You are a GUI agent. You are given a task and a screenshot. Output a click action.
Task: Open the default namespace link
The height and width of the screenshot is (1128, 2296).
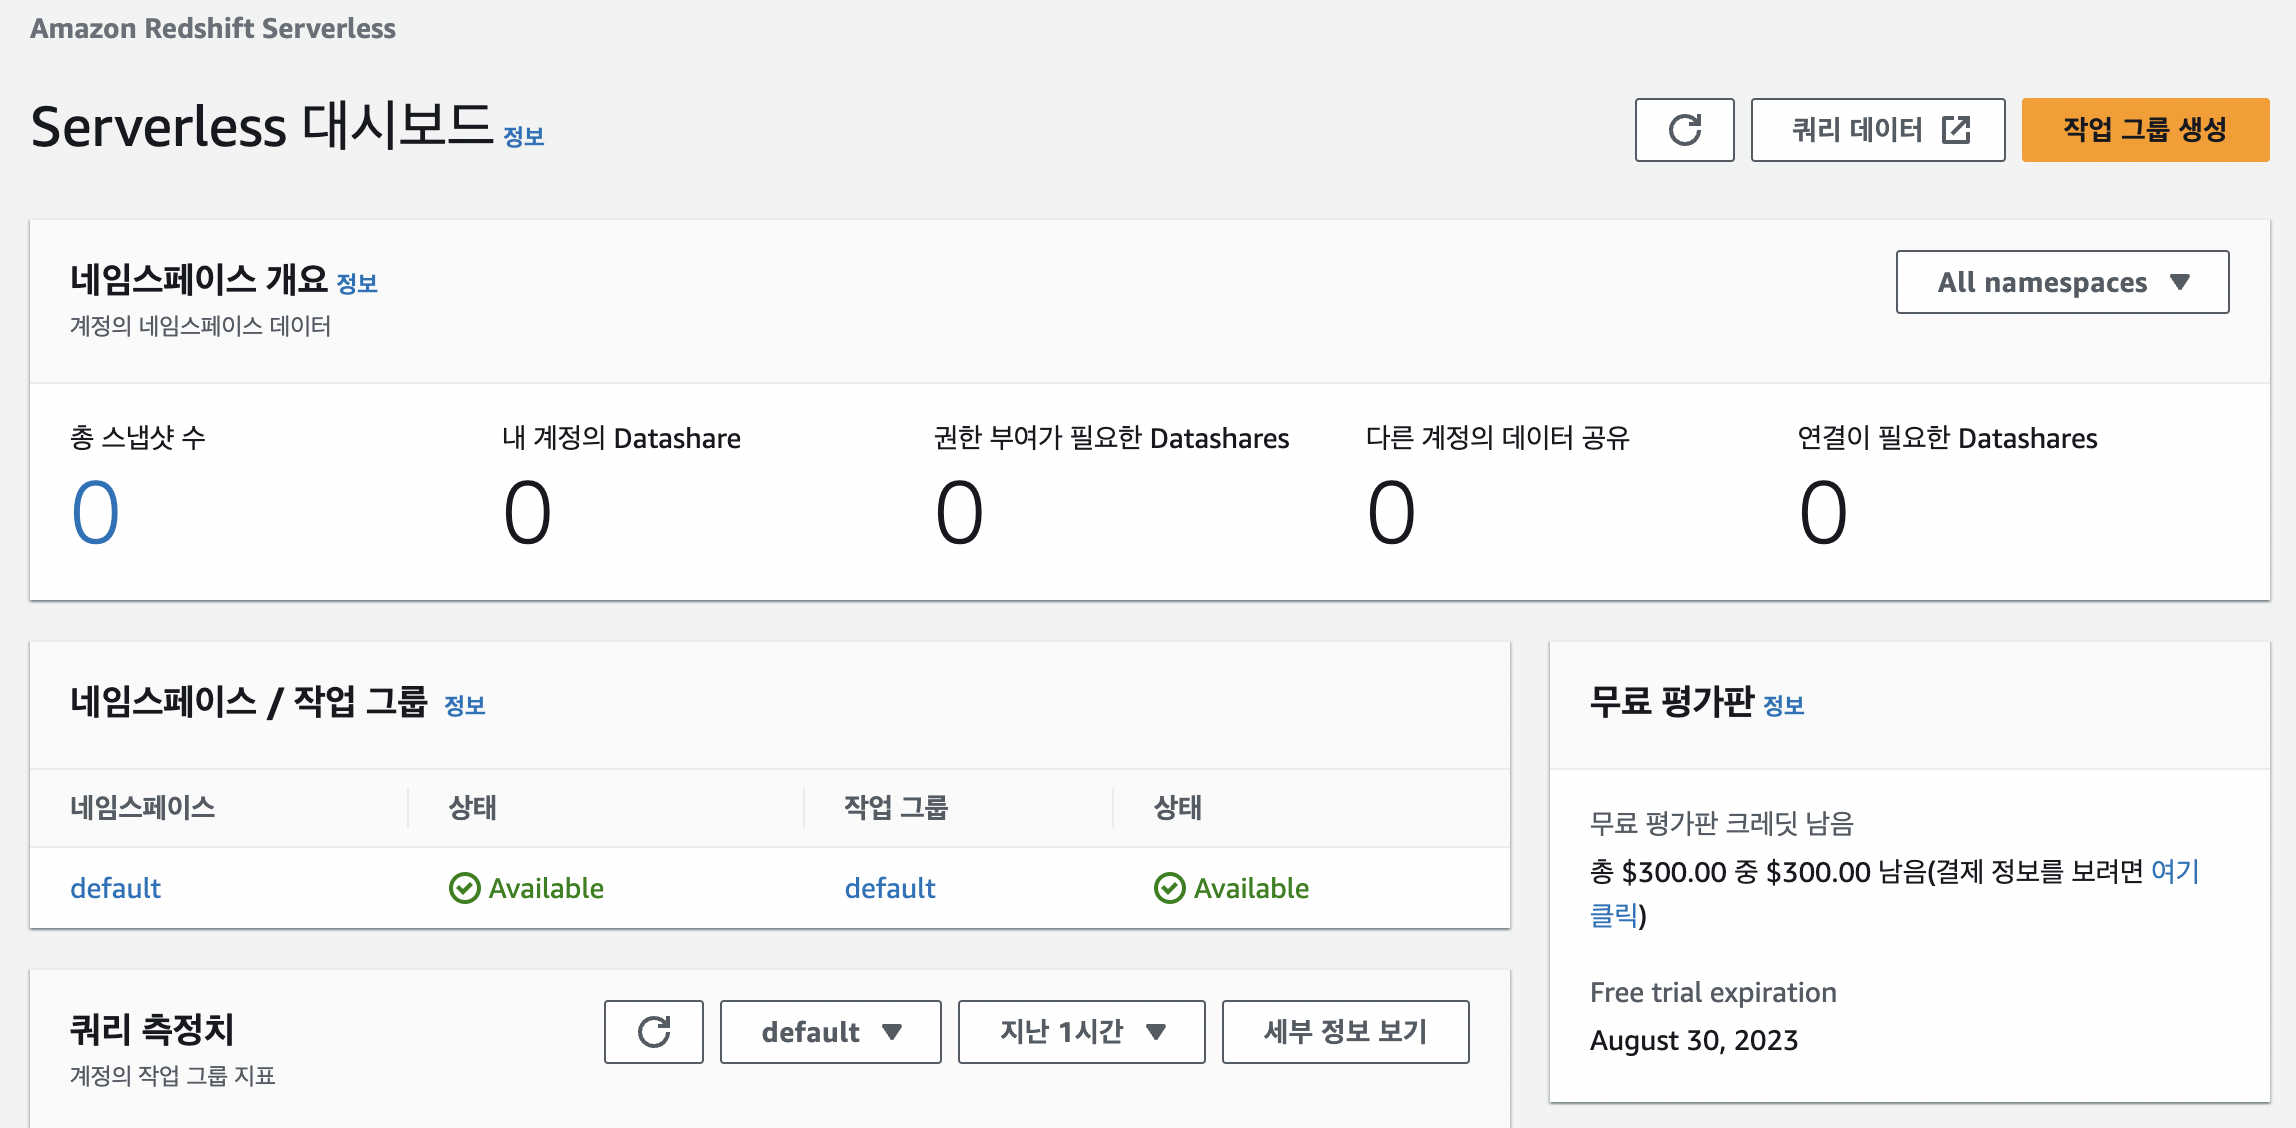tap(115, 888)
